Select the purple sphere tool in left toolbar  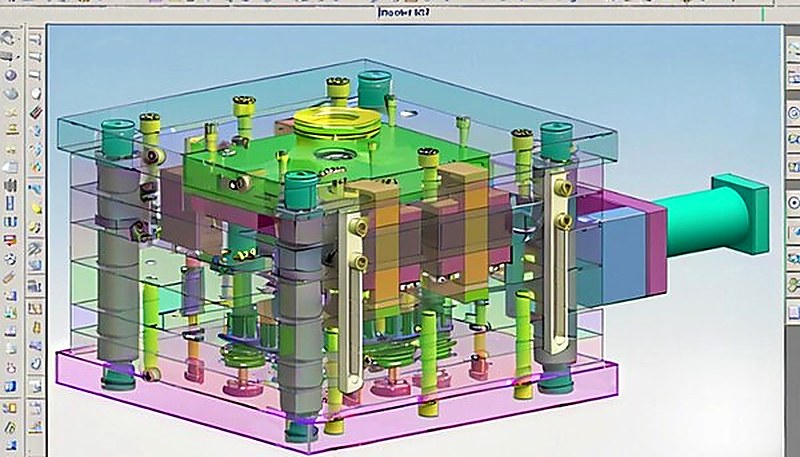[x=10, y=75]
